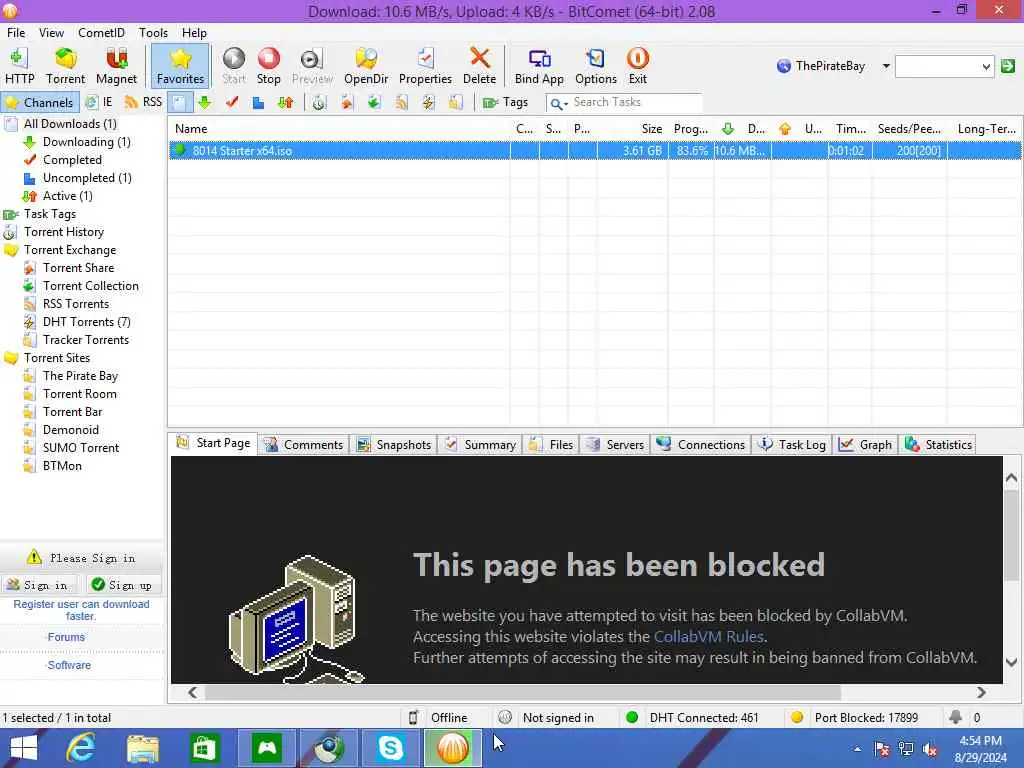Open the search scope magnifier dropdown
Image resolution: width=1024 pixels, height=768 pixels.
pos(557,103)
